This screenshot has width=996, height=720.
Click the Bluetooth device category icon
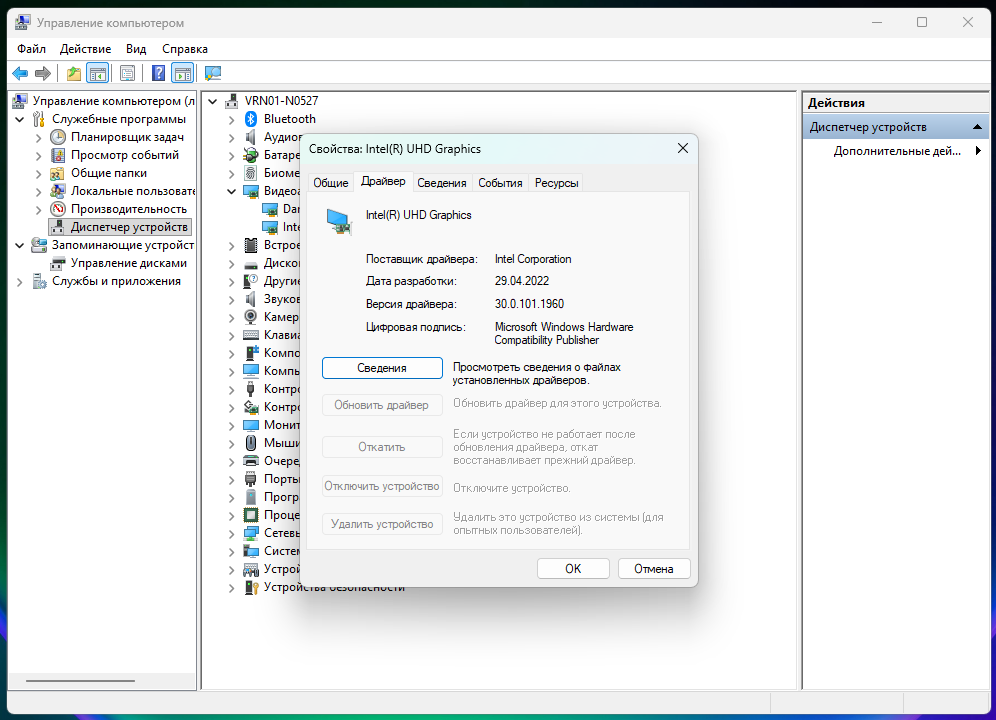coord(251,119)
